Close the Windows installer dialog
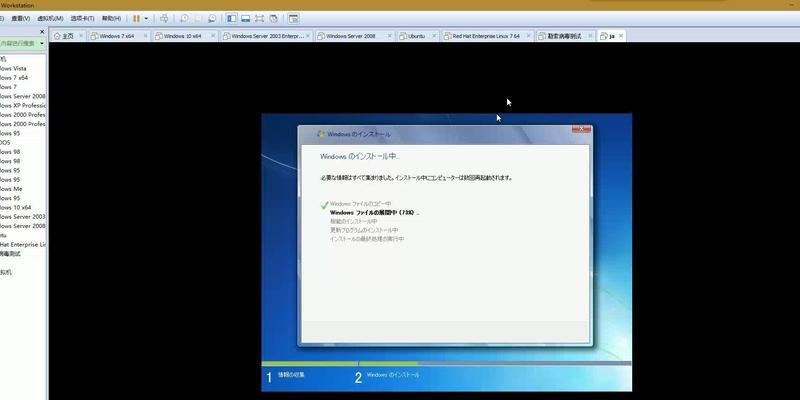Screen dimensions: 800x400 (581, 129)
